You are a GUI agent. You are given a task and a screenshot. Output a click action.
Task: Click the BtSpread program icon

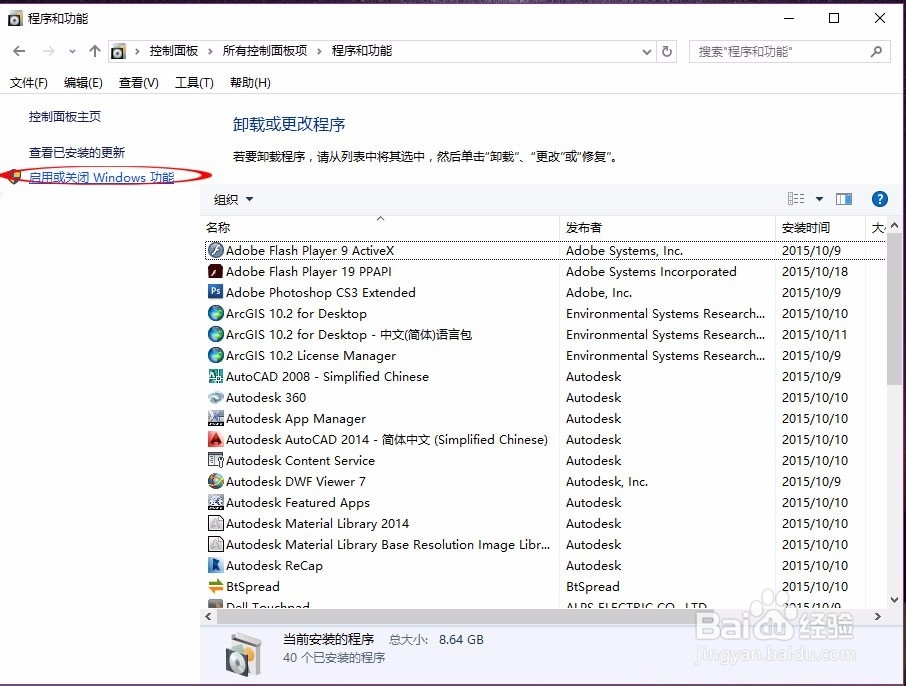(x=216, y=586)
